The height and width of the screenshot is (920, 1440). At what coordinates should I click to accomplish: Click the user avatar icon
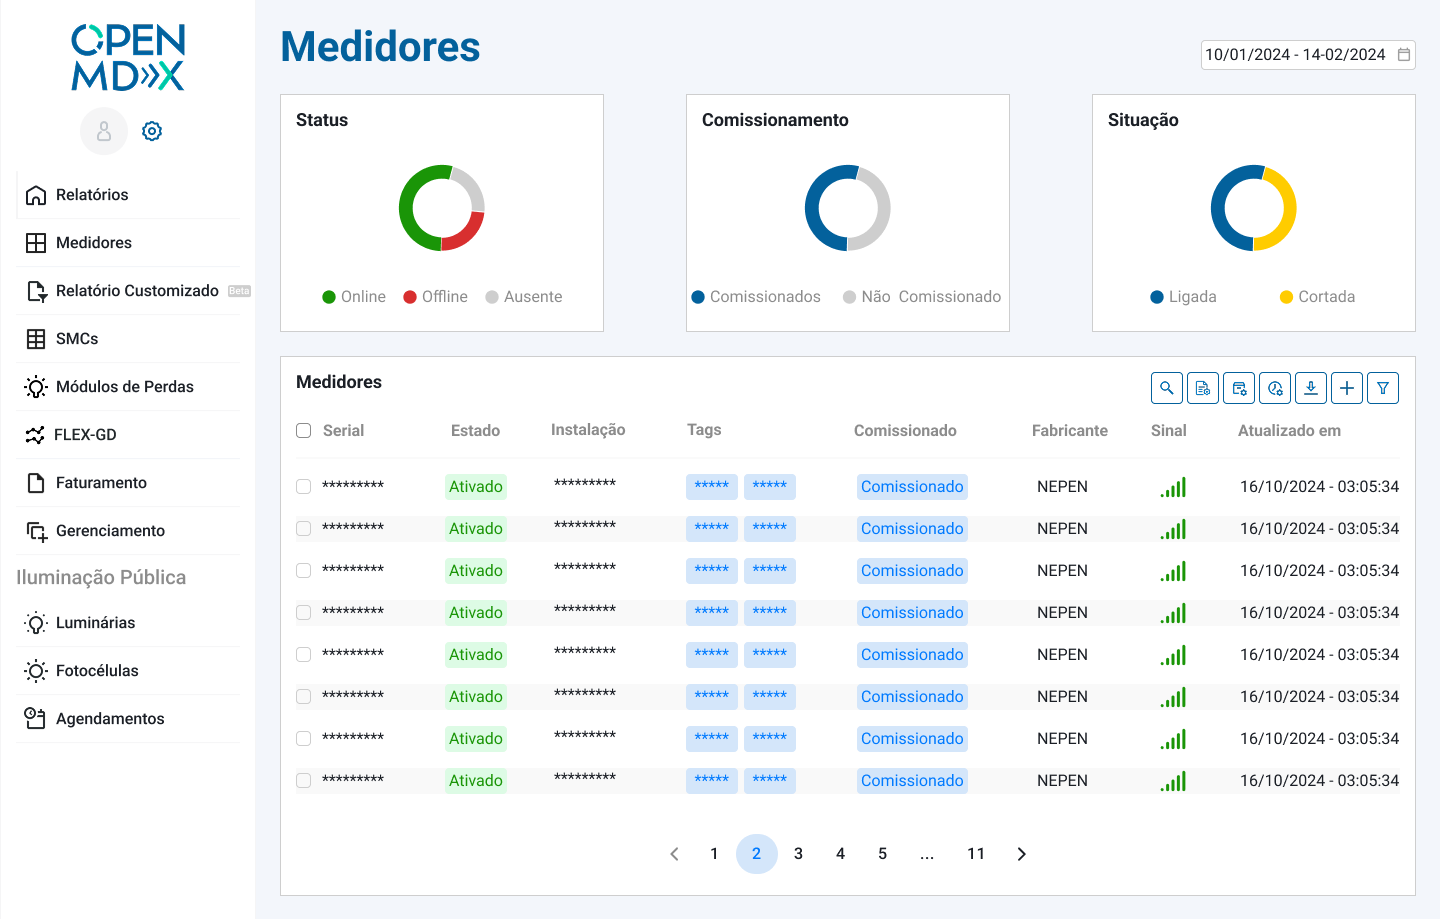pos(104,131)
